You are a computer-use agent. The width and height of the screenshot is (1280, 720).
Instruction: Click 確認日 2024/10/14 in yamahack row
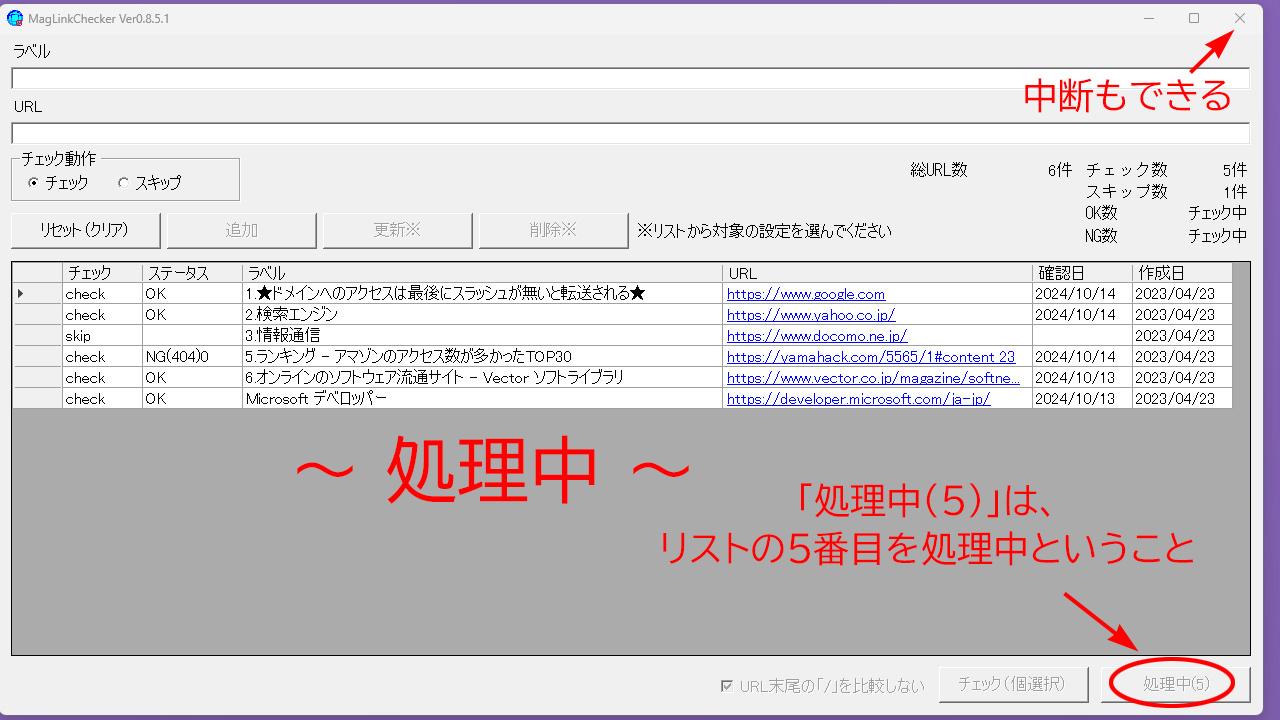(1082, 357)
